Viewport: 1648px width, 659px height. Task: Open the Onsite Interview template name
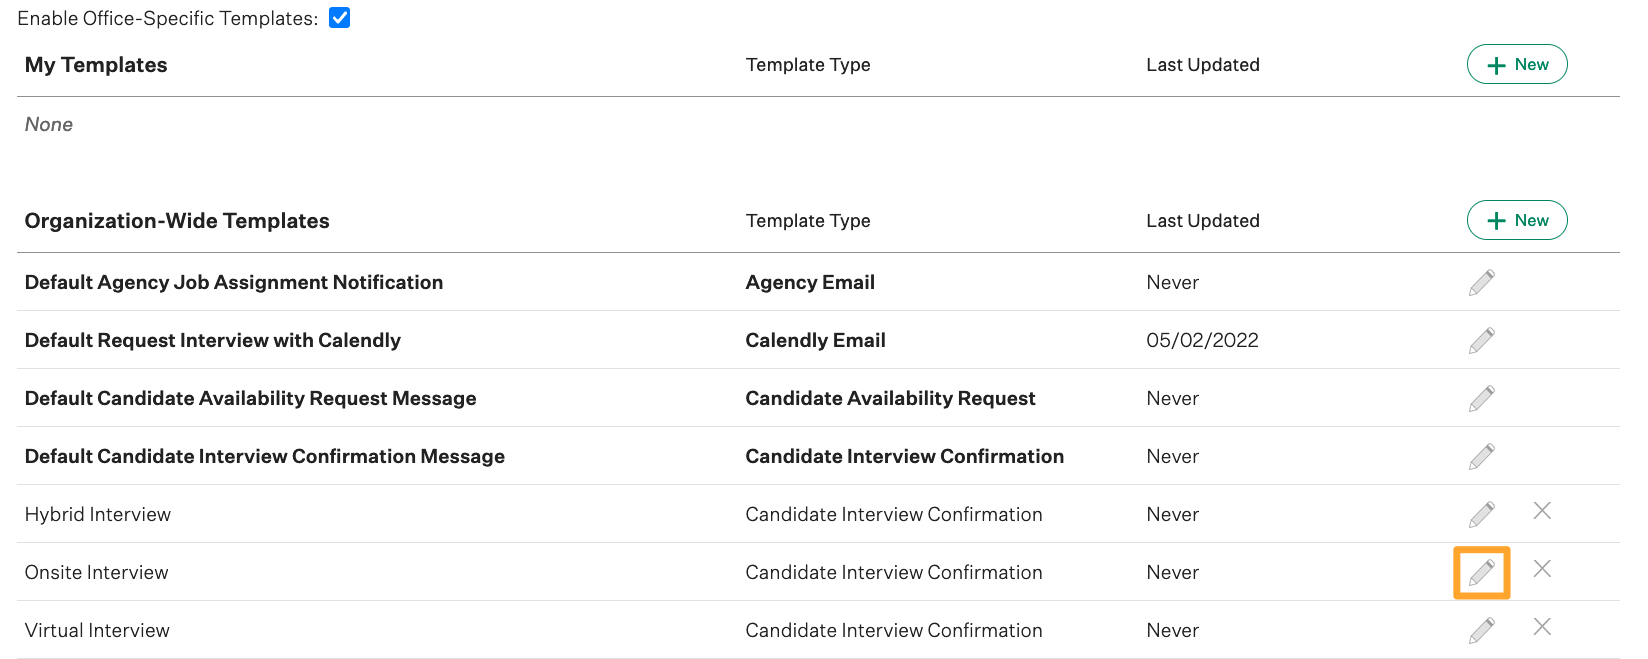(x=97, y=573)
